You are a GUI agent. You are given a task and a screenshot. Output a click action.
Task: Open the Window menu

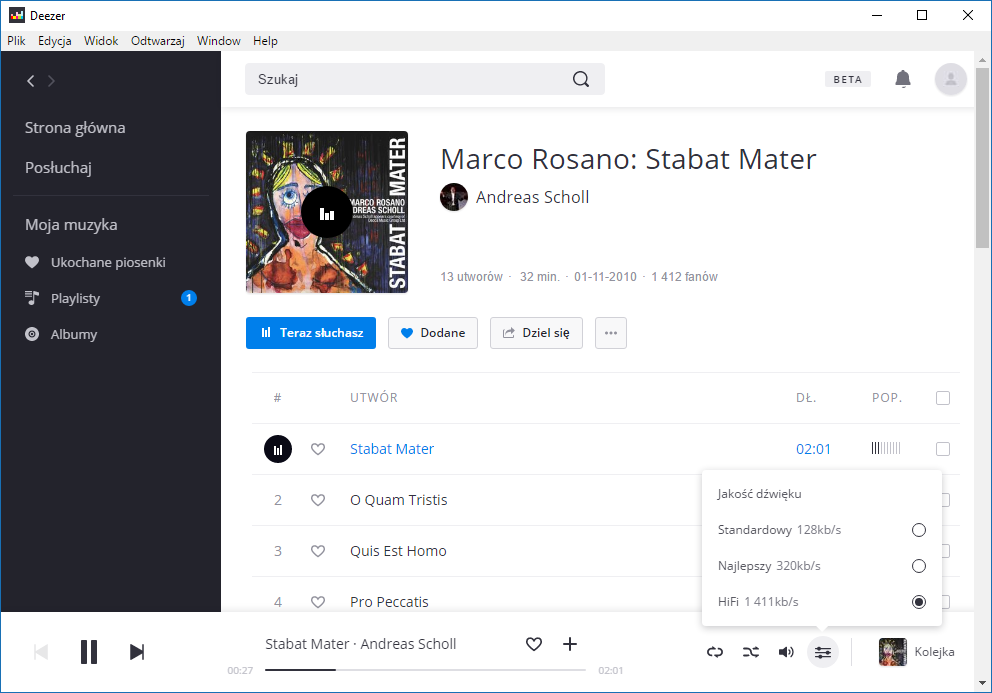tap(219, 41)
